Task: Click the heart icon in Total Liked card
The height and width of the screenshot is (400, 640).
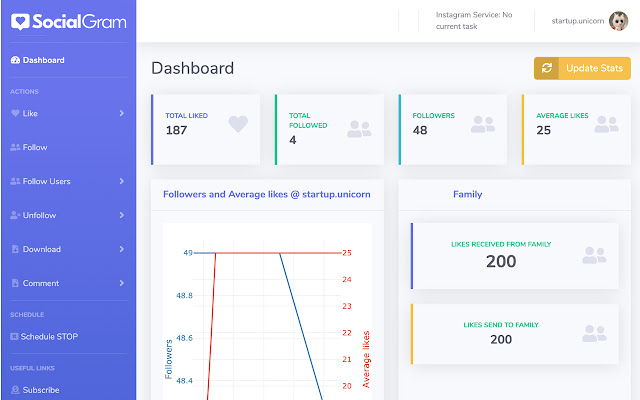Action: (238, 124)
